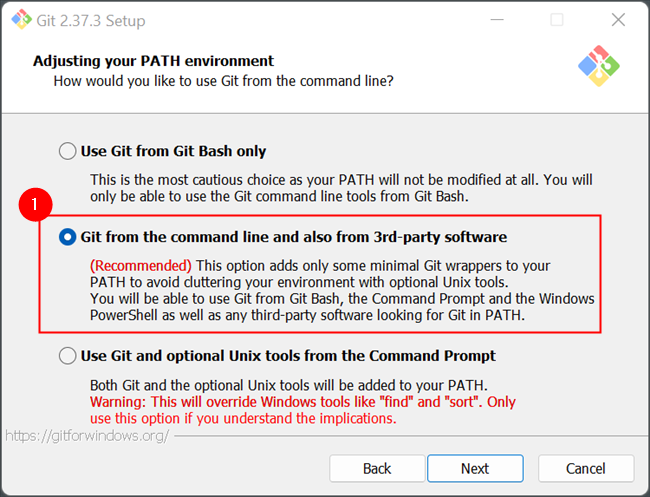Click the "How would you like to use Git" subheading

222,80
